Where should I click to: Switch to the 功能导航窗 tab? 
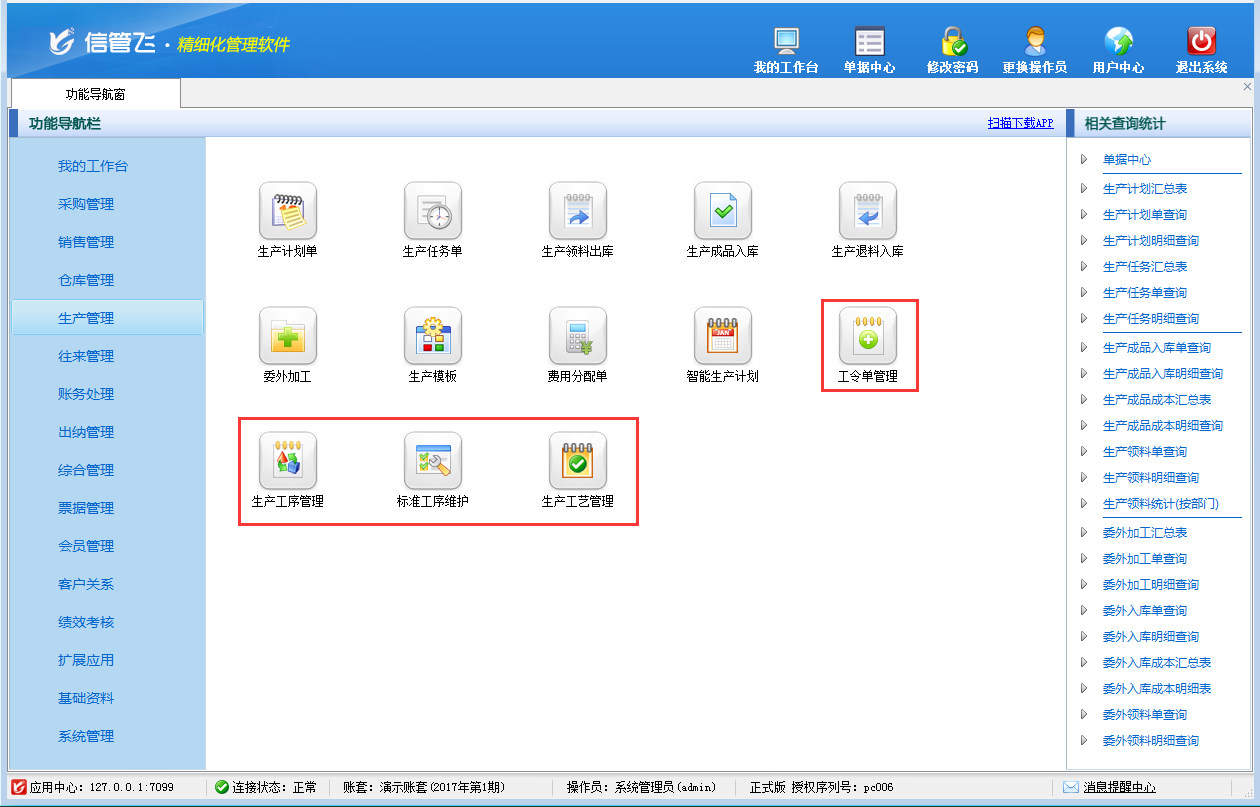point(95,94)
